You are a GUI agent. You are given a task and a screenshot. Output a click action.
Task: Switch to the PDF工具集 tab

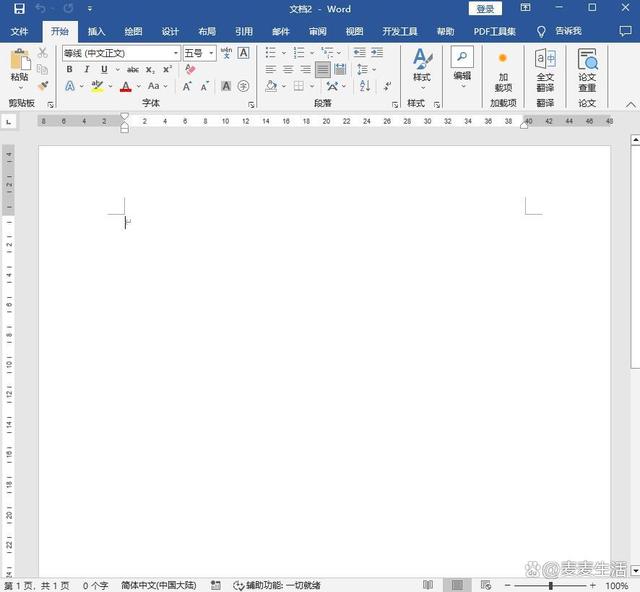(494, 31)
